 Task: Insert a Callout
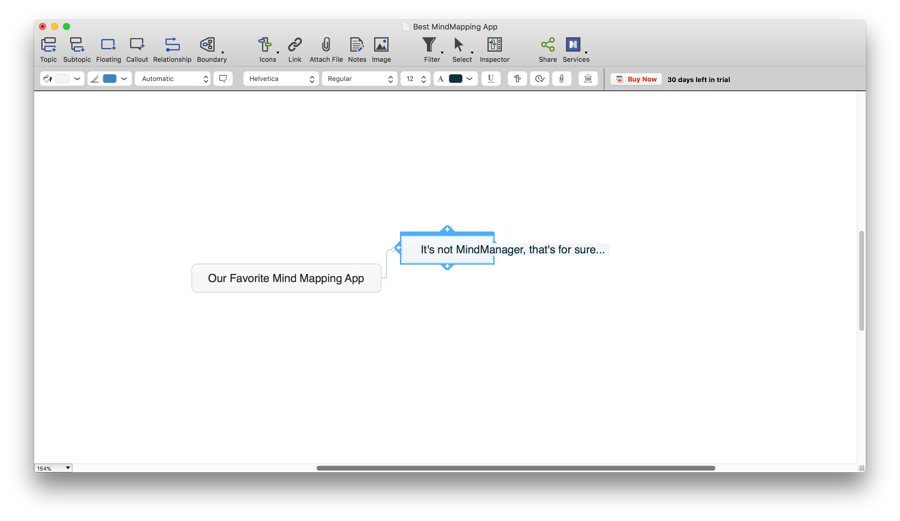(137, 49)
